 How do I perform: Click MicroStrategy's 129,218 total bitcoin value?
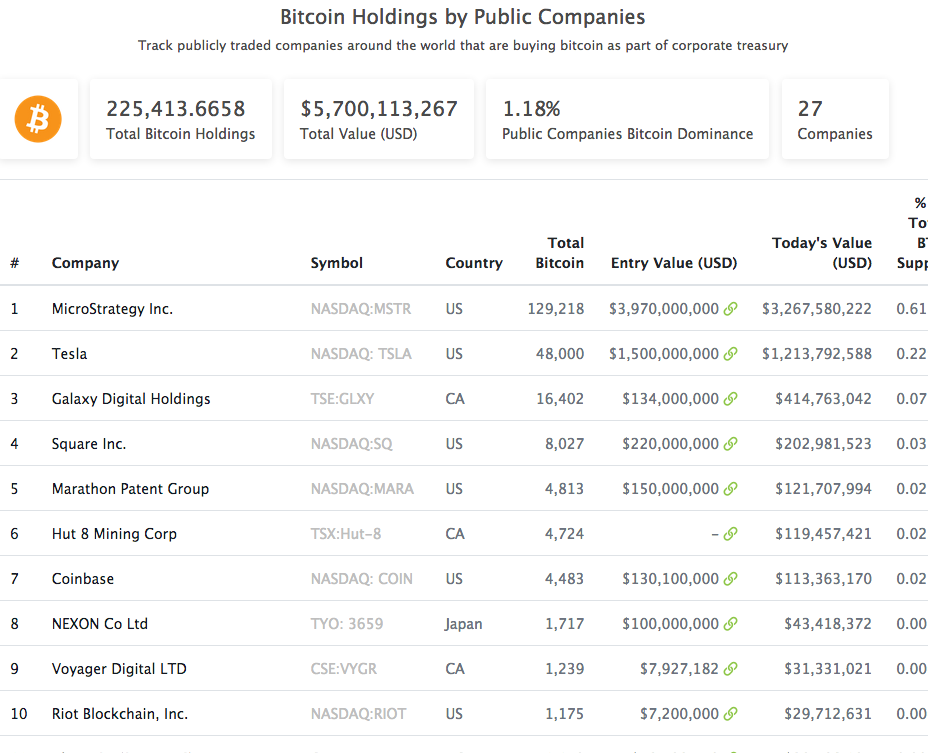tap(556, 309)
